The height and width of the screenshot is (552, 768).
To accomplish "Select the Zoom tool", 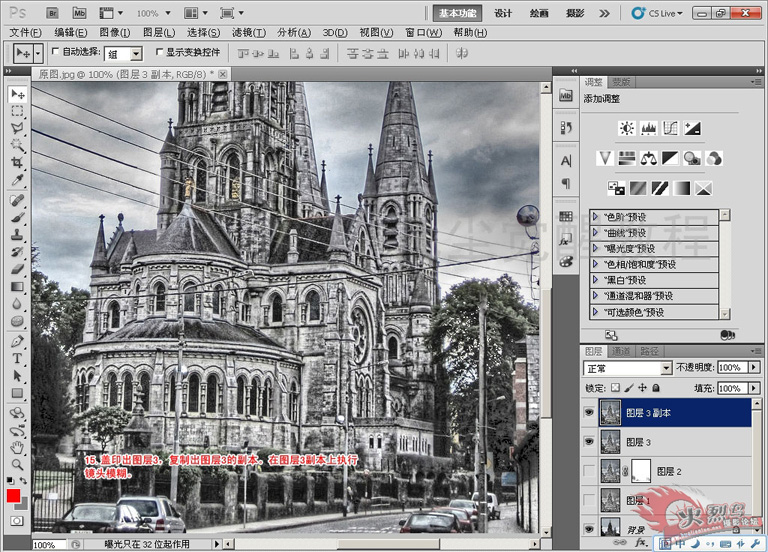I will pyautogui.click(x=18, y=464).
